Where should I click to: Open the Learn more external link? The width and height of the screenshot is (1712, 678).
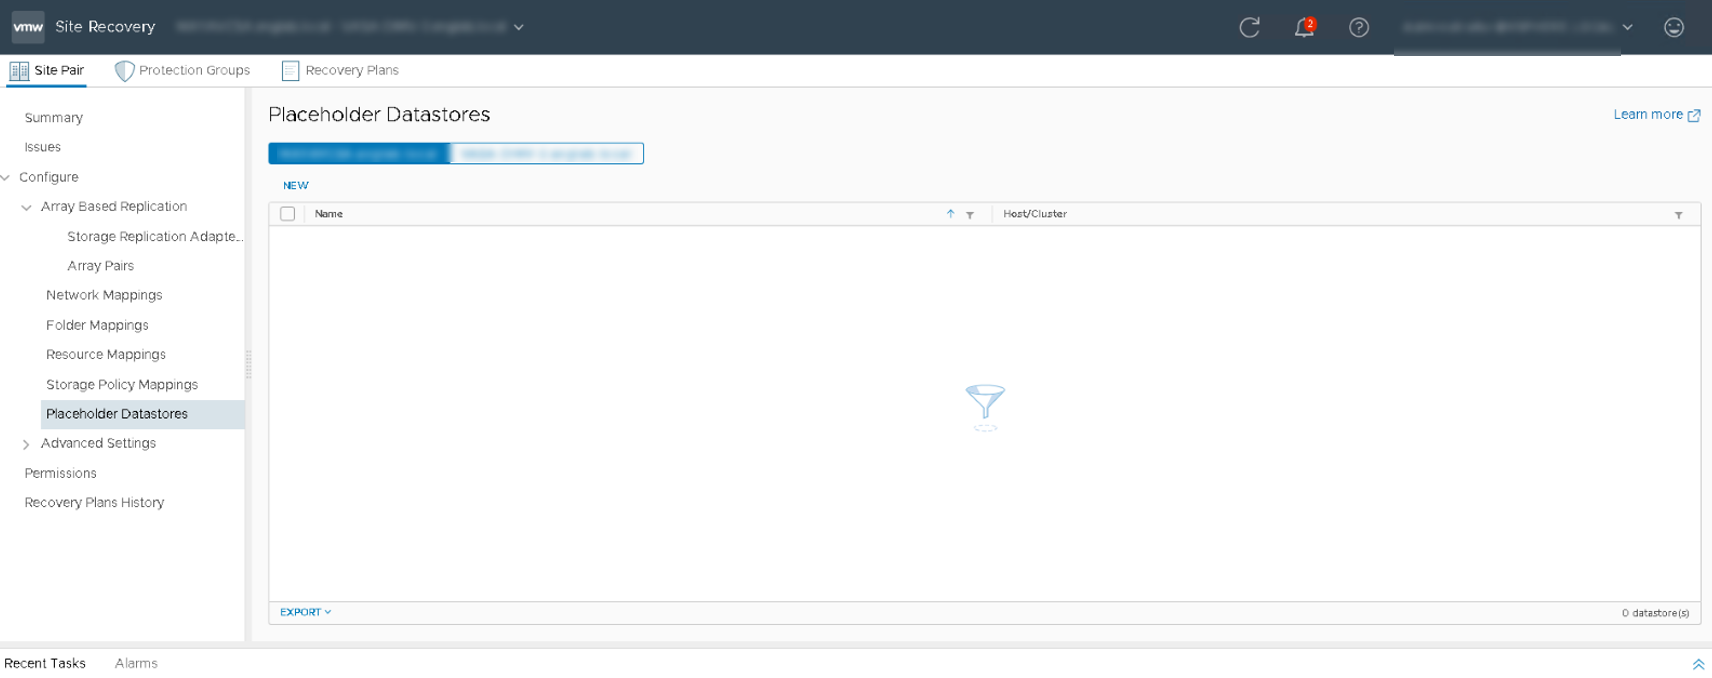(x=1656, y=115)
